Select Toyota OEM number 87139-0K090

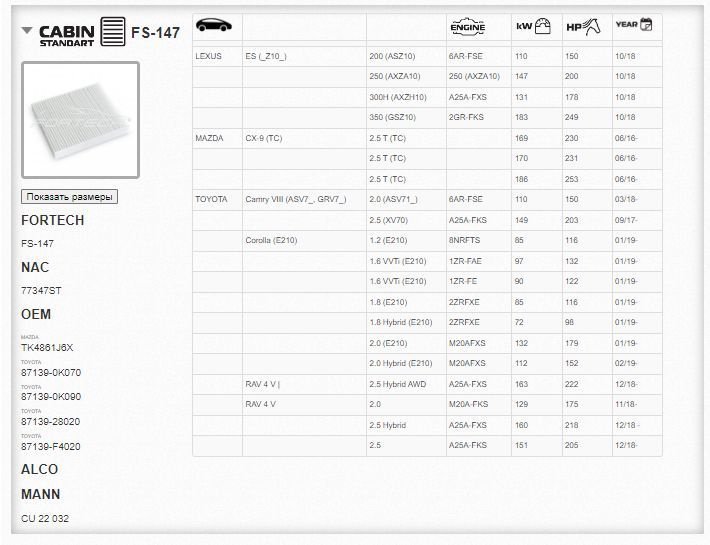pyautogui.click(x=51, y=397)
